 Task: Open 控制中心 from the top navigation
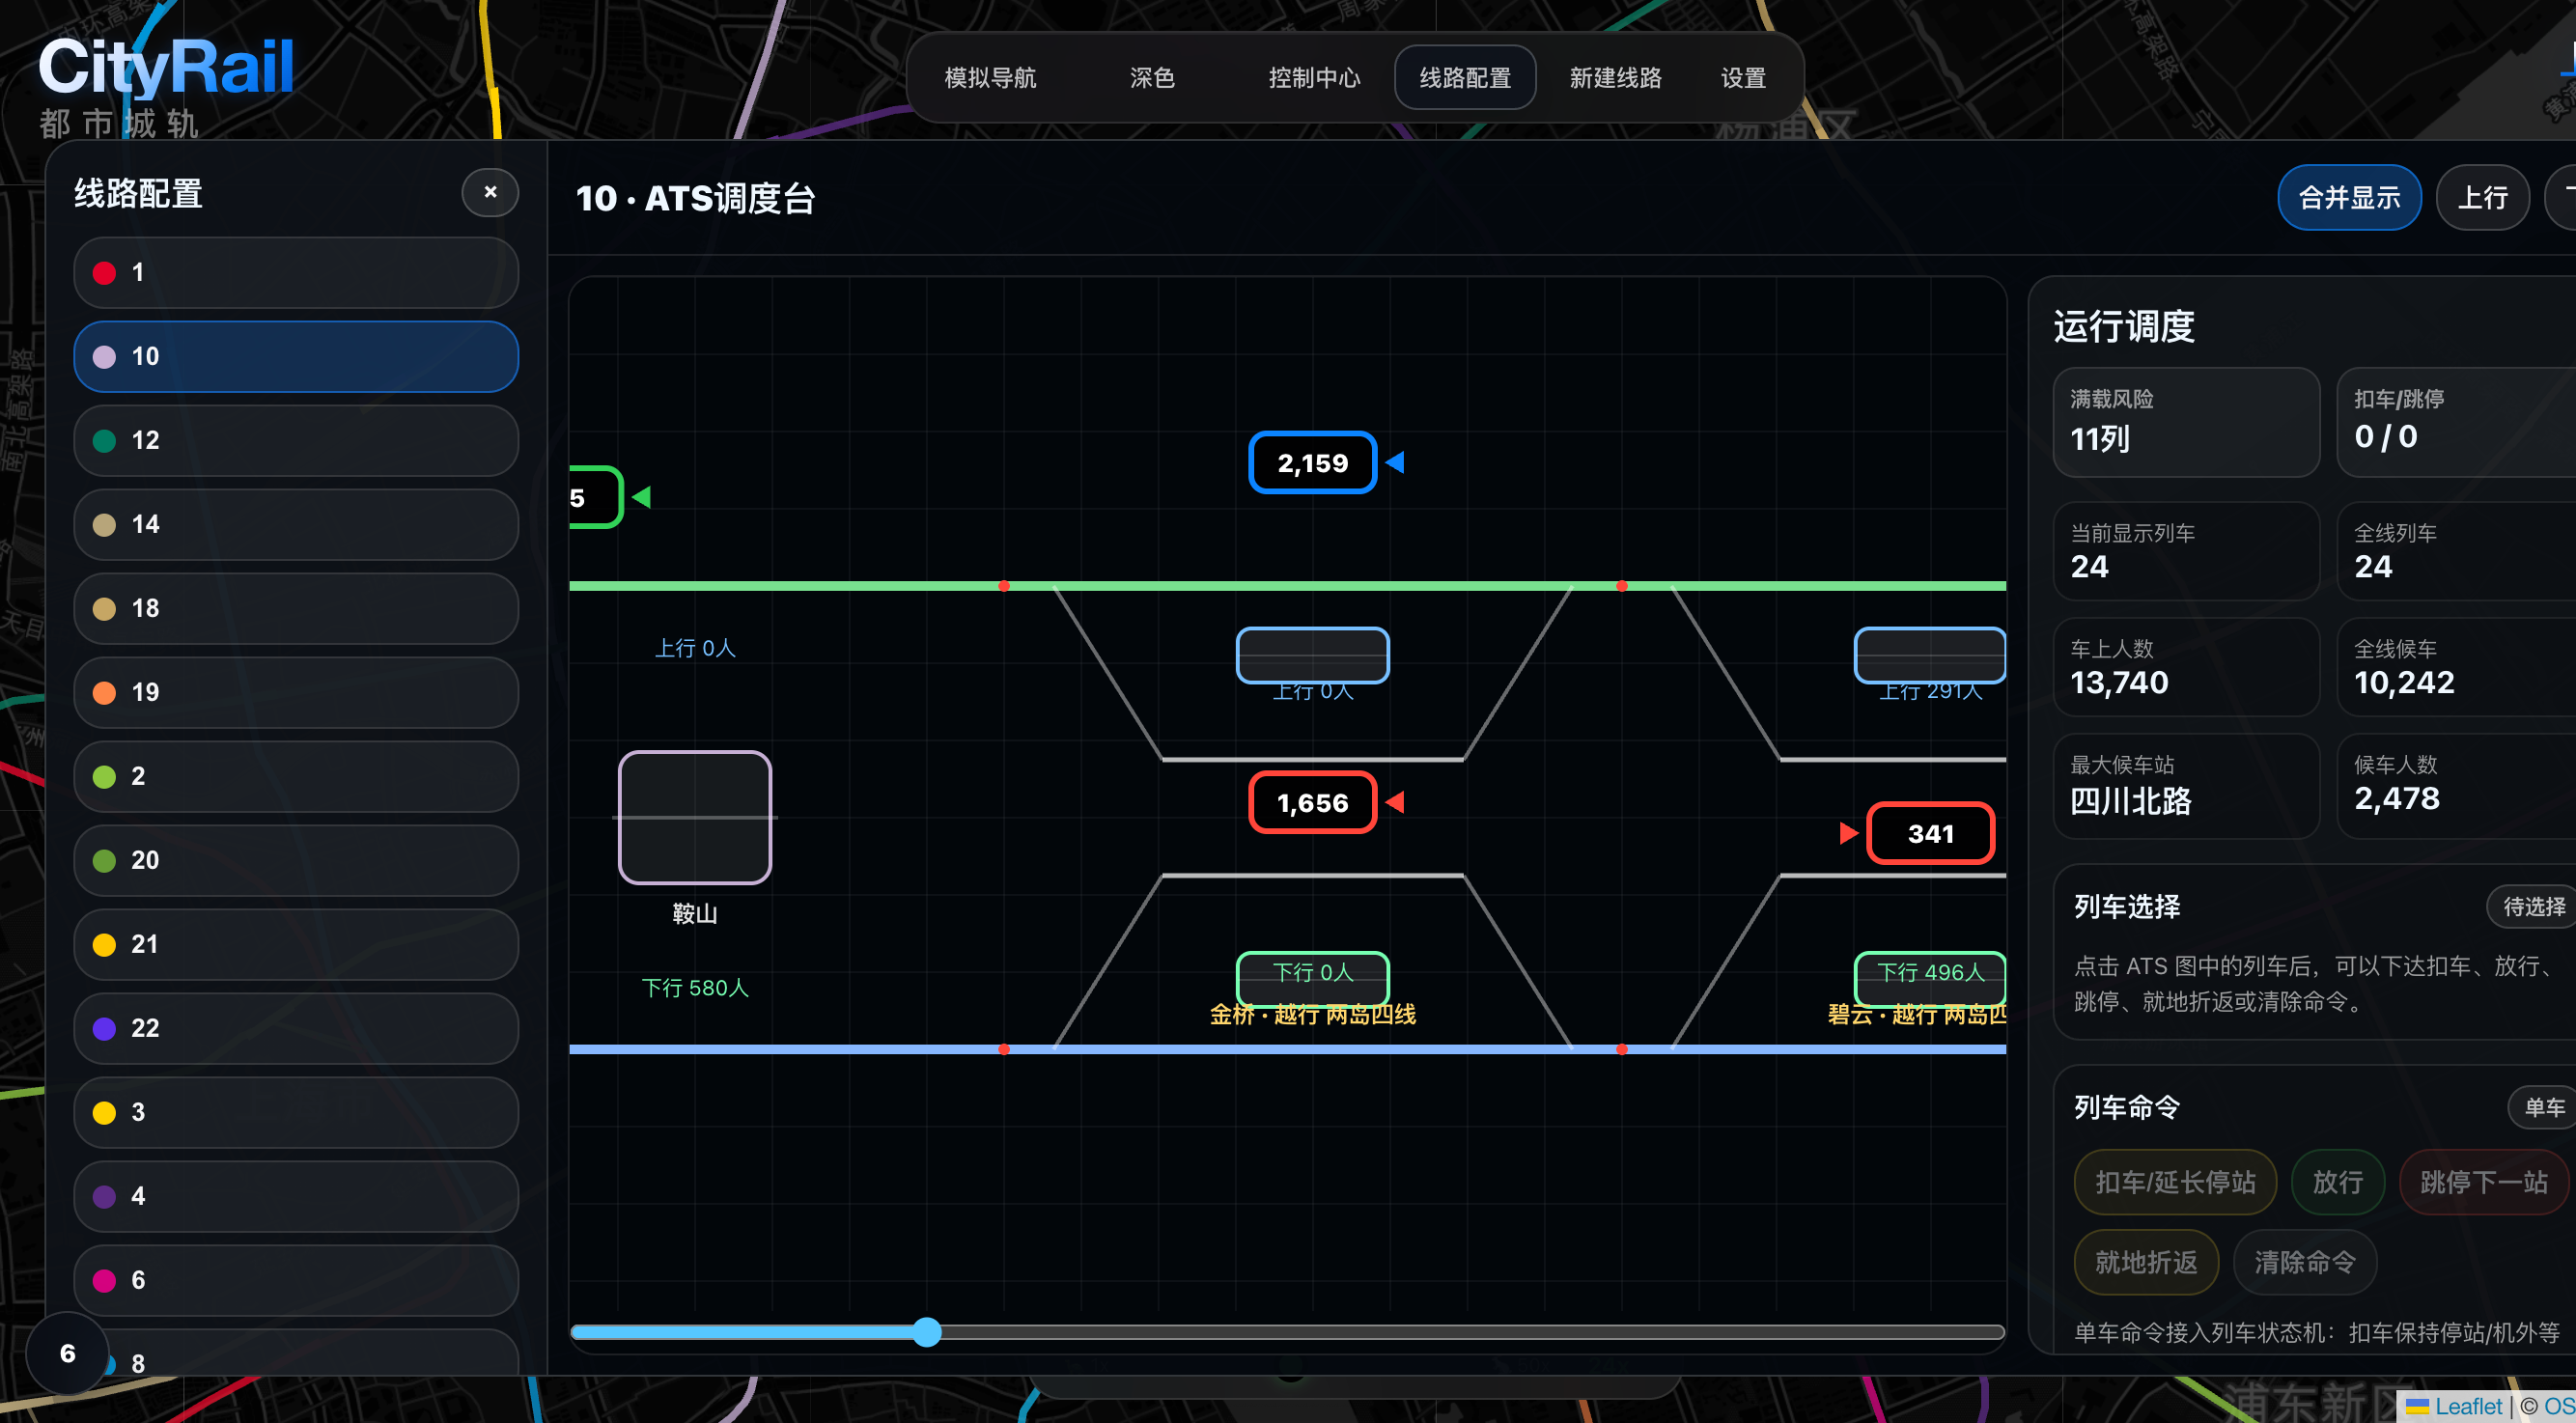click(x=1314, y=78)
